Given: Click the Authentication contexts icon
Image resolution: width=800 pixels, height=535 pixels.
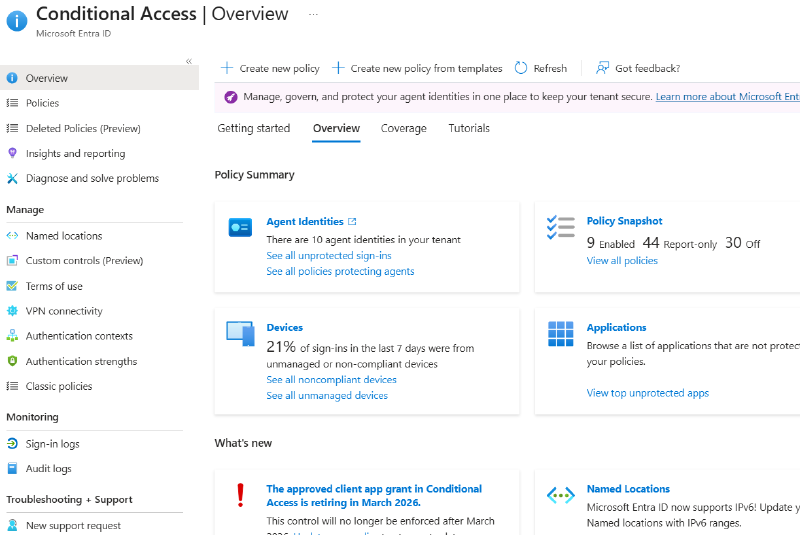Looking at the screenshot, I should pyautogui.click(x=12, y=336).
